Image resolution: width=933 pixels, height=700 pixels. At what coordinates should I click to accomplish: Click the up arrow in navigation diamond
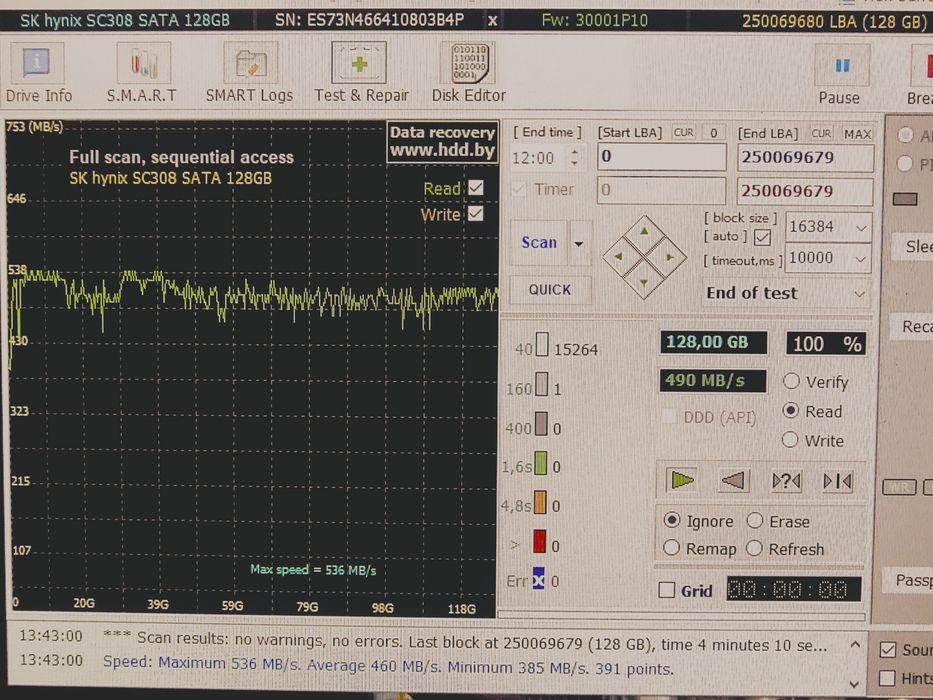pyautogui.click(x=644, y=231)
